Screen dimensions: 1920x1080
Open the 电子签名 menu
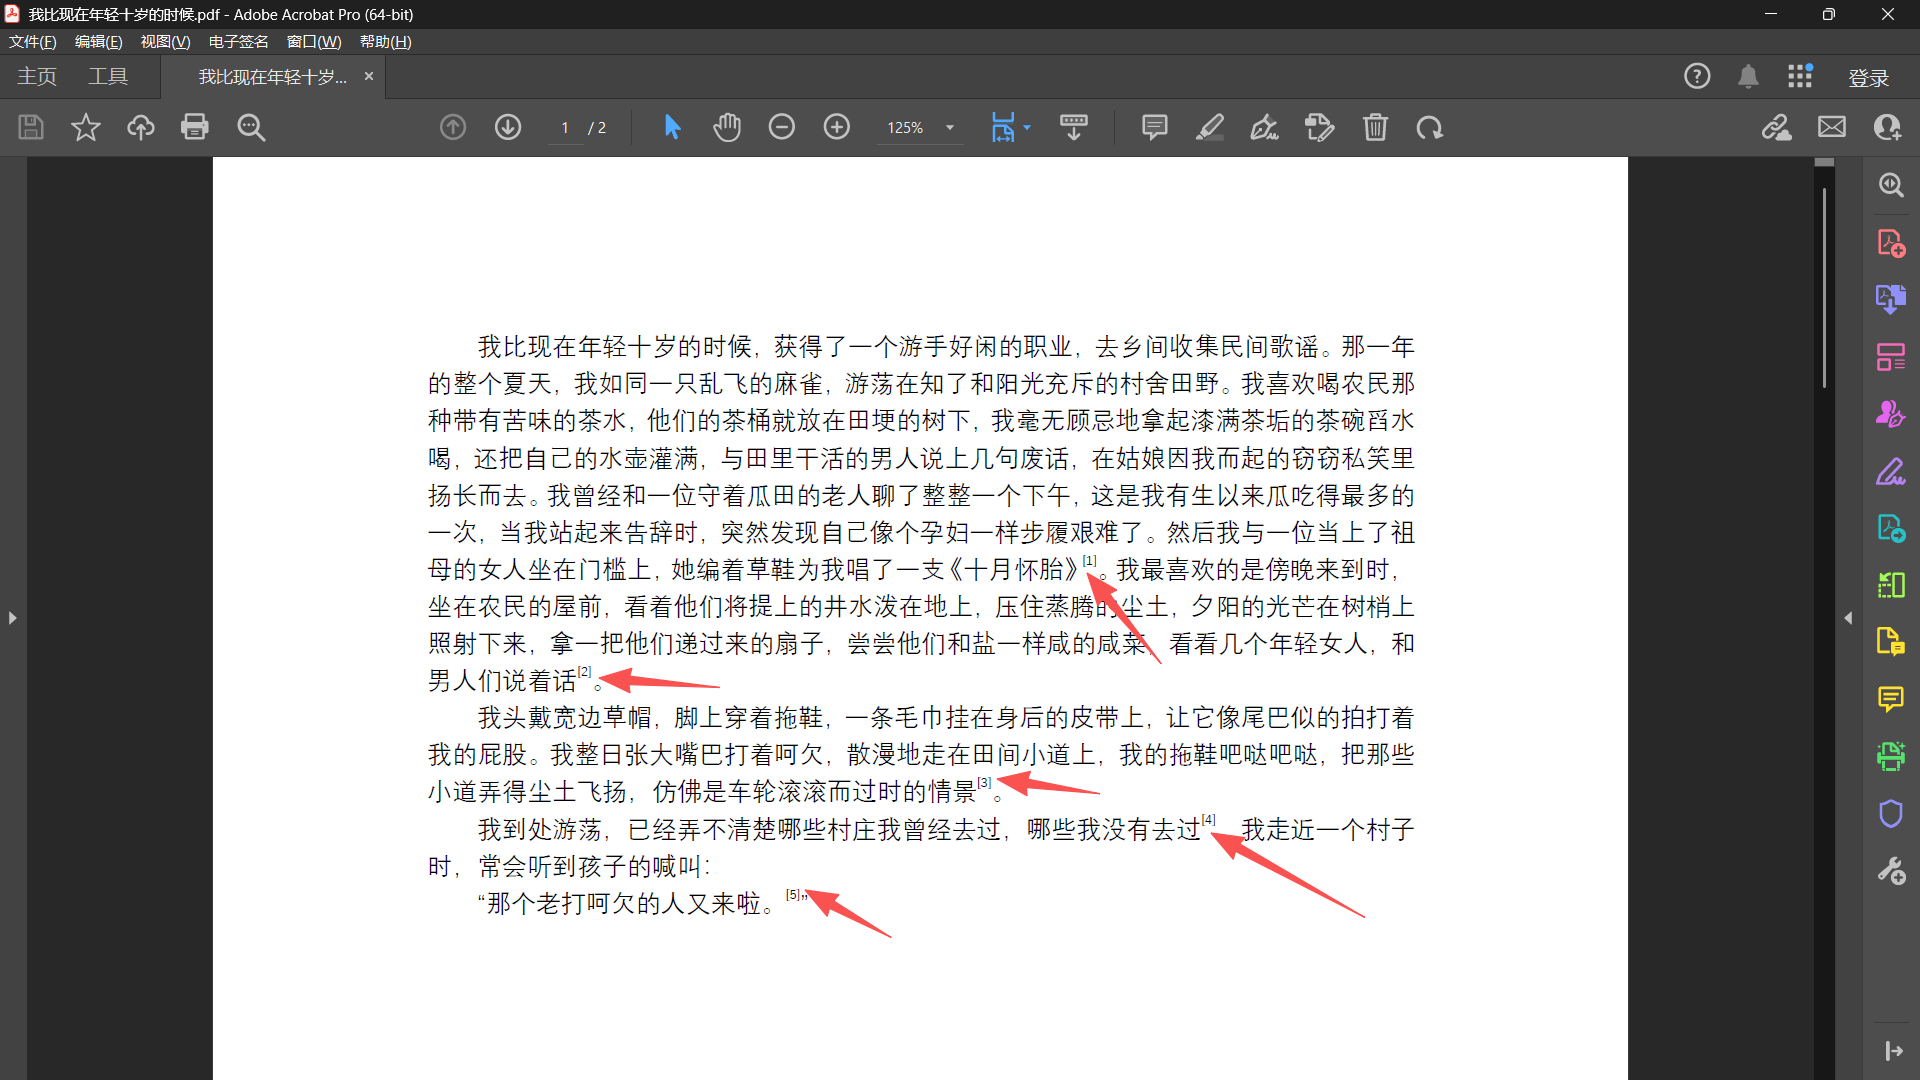pos(238,42)
